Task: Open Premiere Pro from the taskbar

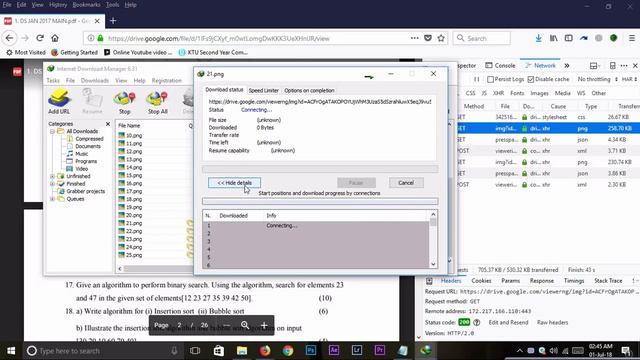Action: tap(380, 351)
